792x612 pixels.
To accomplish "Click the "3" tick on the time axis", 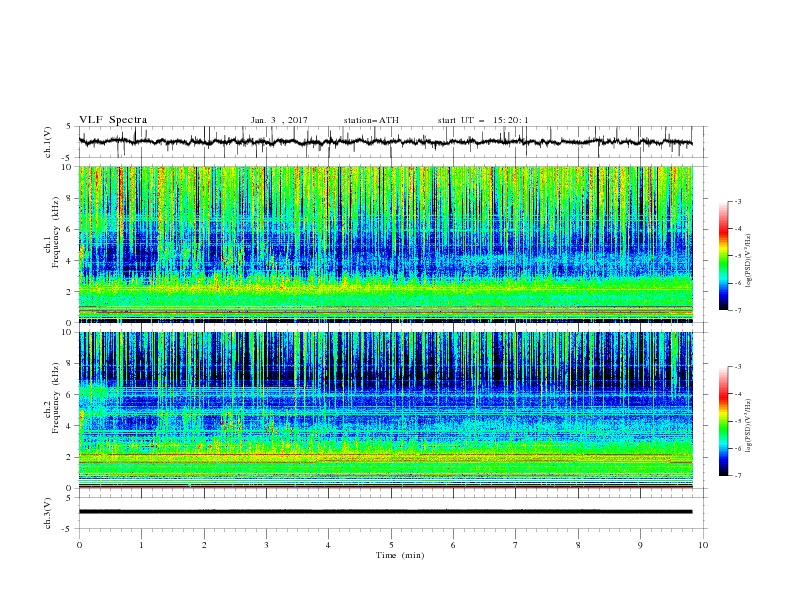I will [x=266, y=545].
